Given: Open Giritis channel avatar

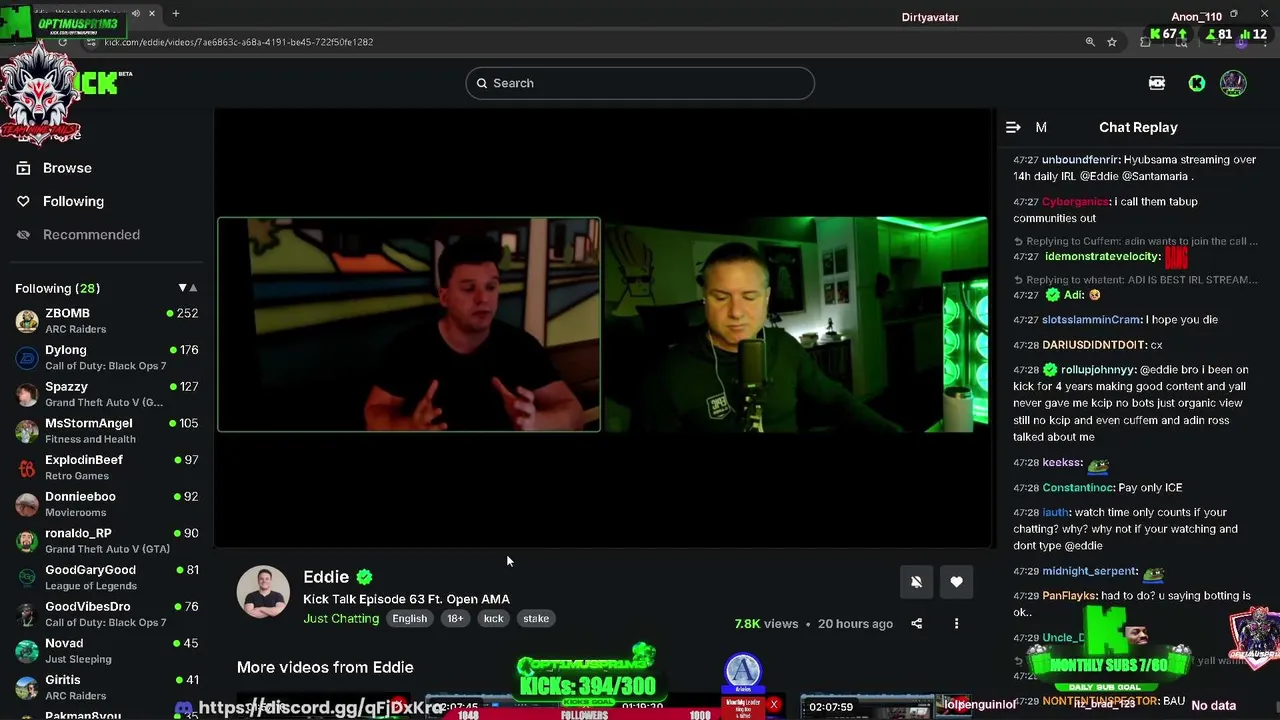Looking at the screenshot, I should (27, 687).
